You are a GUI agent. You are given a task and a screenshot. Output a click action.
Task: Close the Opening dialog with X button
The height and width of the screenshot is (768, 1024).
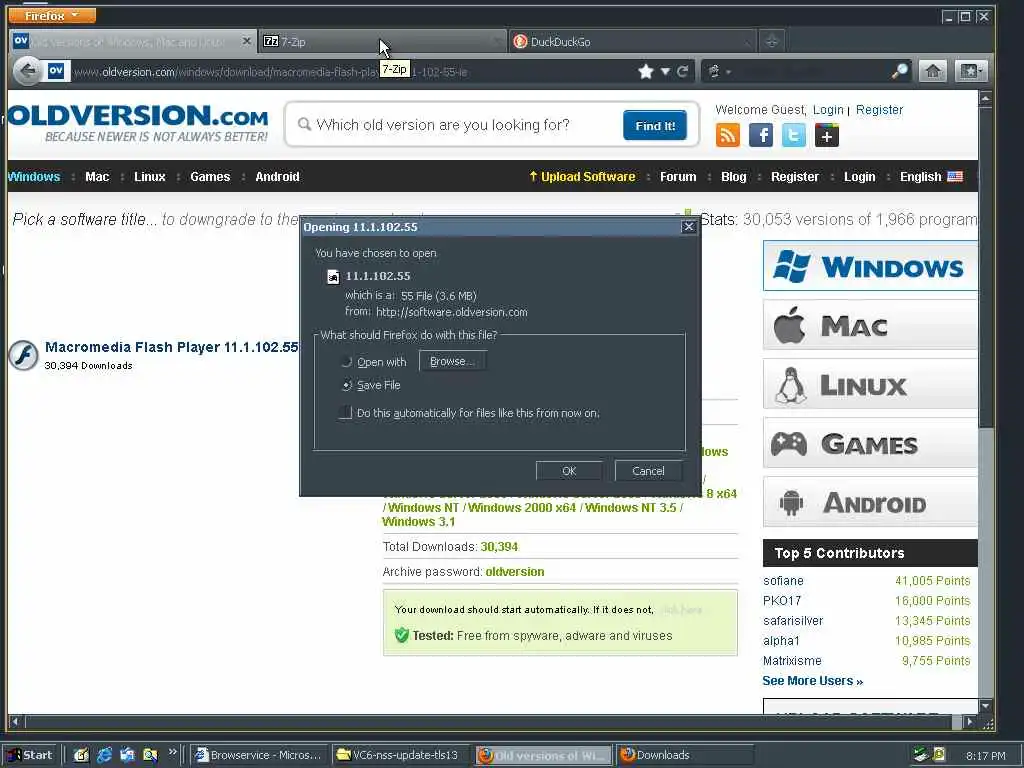pyautogui.click(x=688, y=227)
